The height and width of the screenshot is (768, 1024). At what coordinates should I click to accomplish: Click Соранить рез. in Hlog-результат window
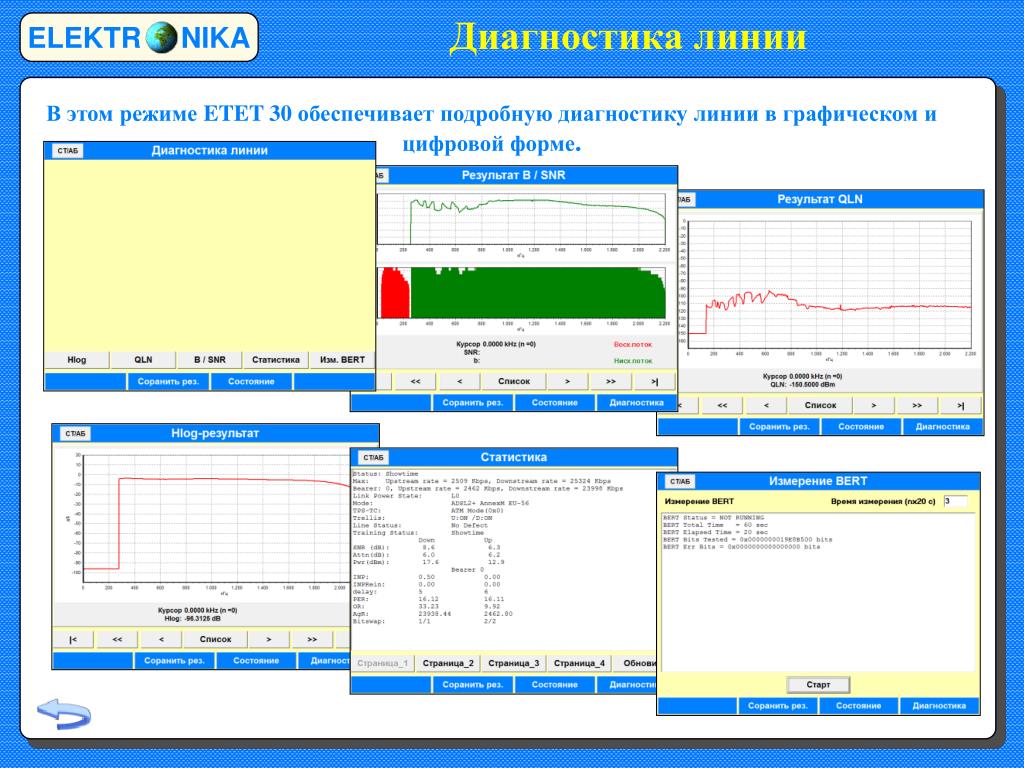tap(174, 661)
